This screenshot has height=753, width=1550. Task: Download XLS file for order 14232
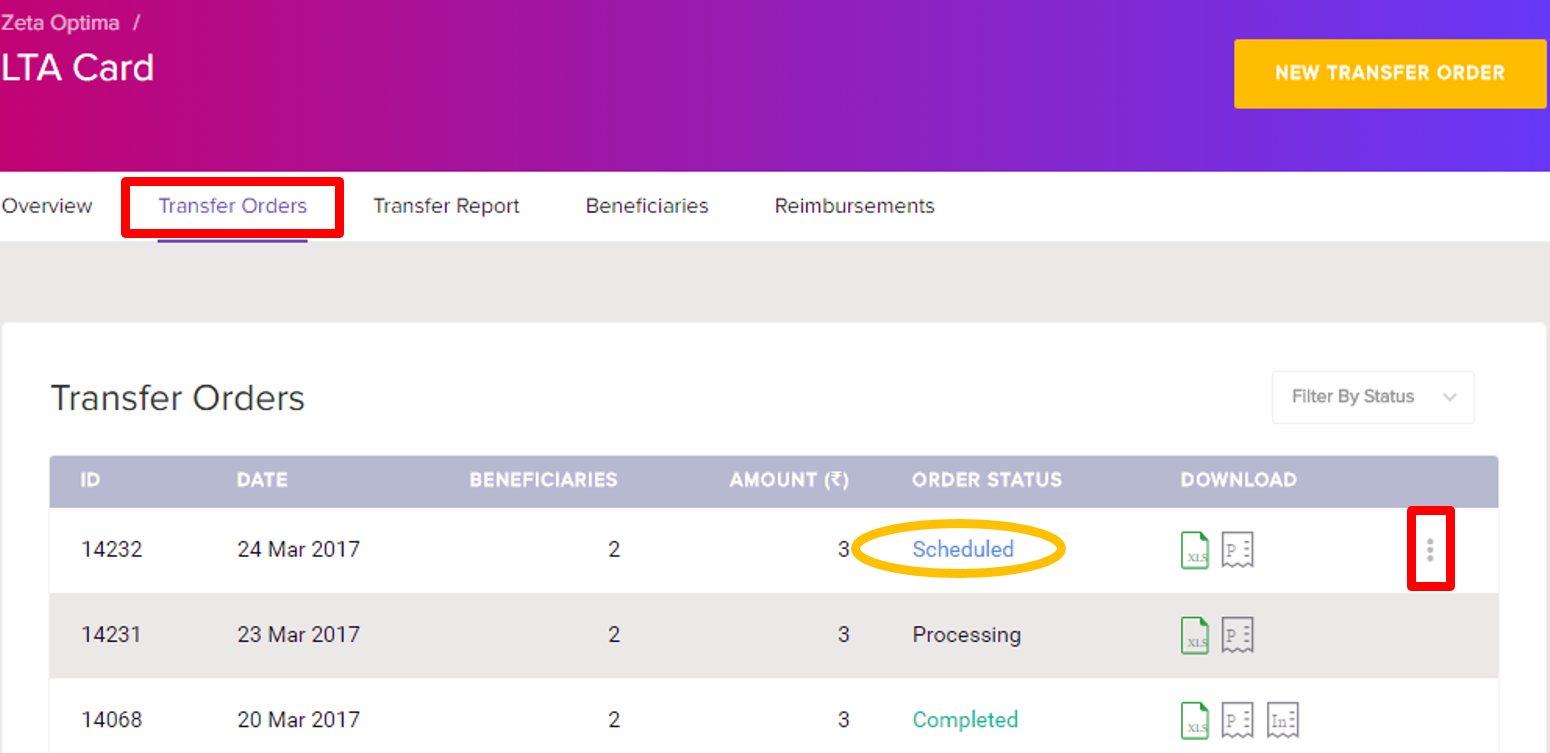1195,550
